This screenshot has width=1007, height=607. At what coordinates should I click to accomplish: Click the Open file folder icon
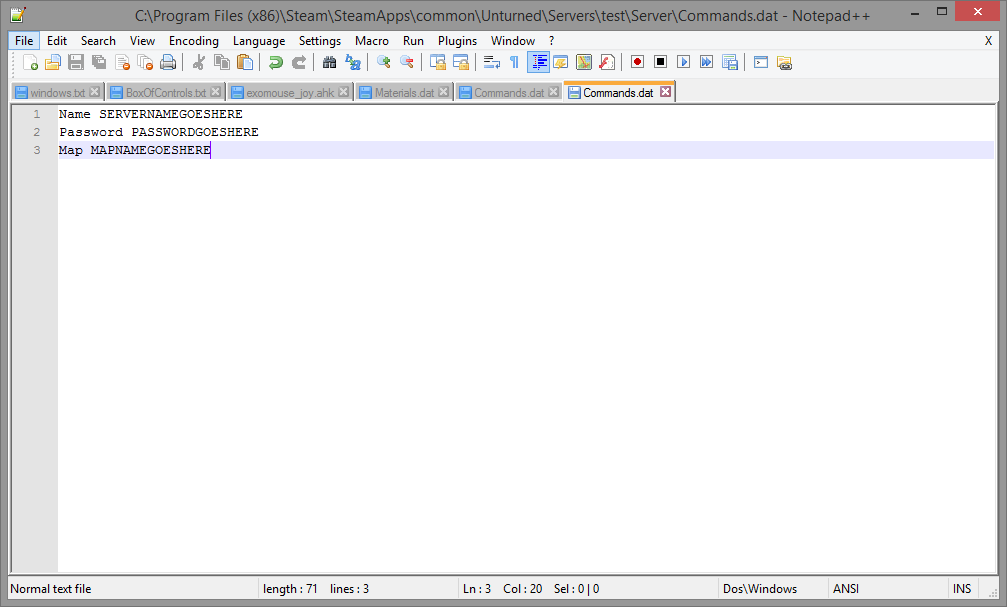tap(53, 62)
